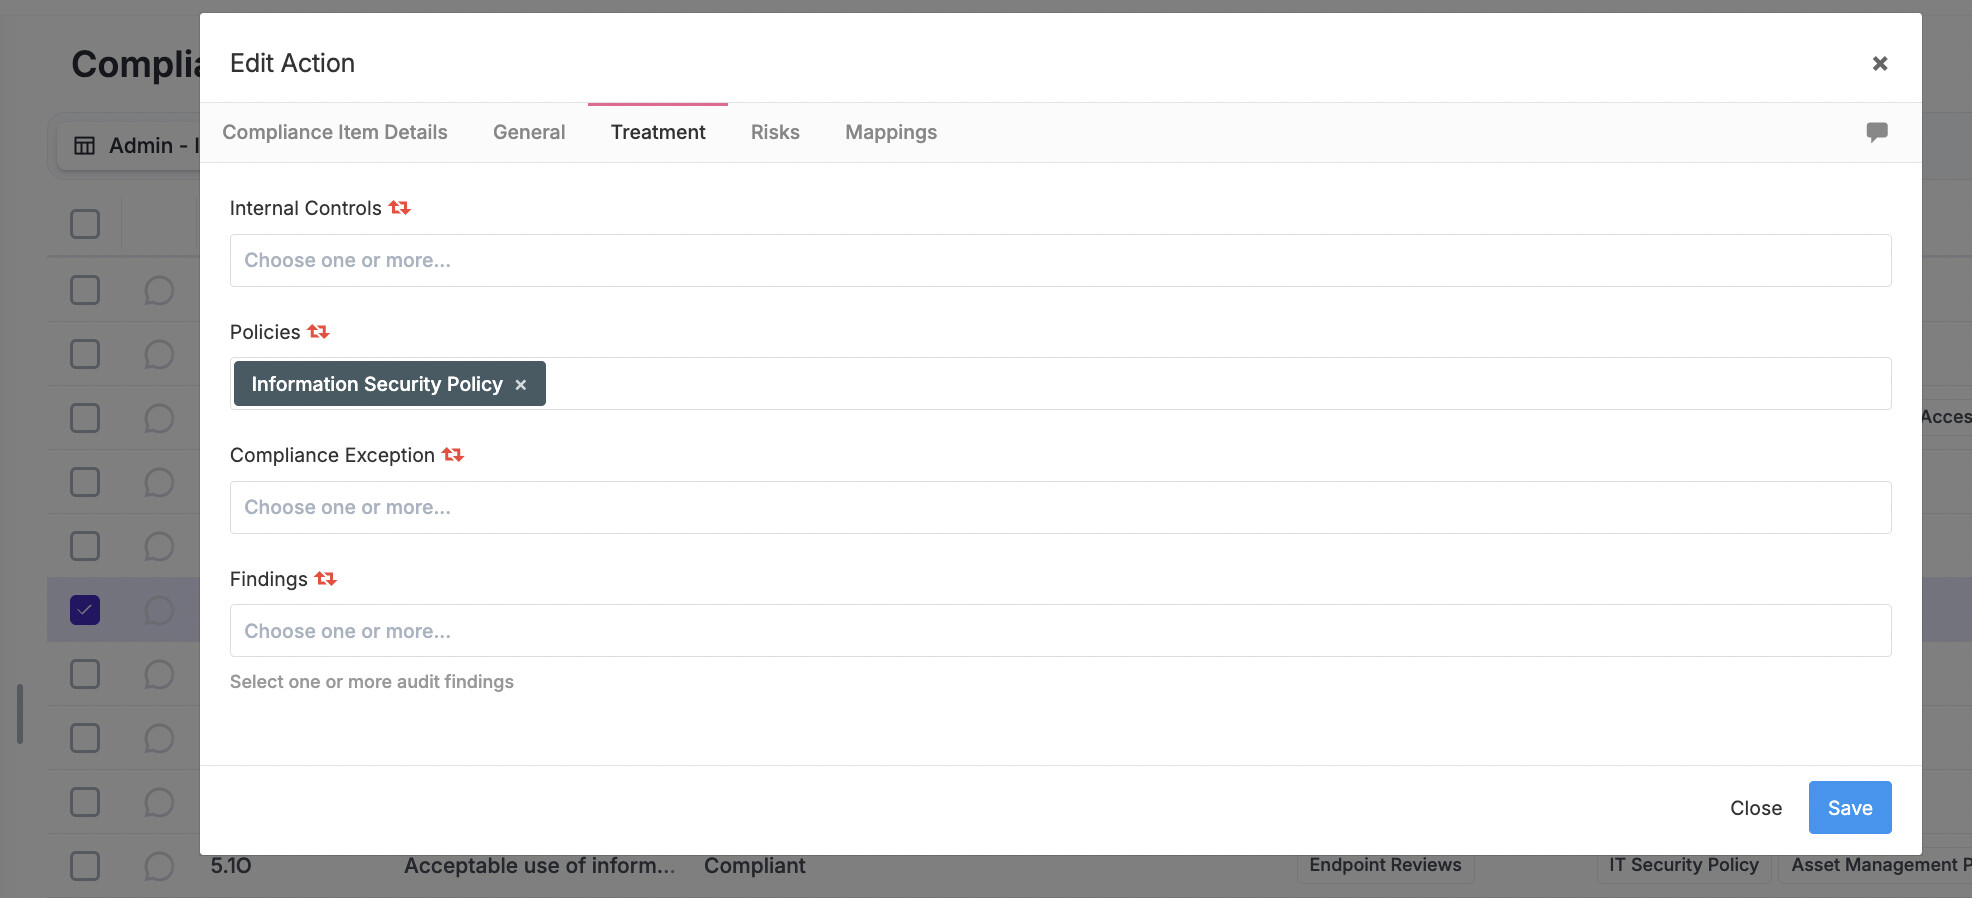
Task: Expand the Findings selection dropdown
Action: click(x=1060, y=631)
